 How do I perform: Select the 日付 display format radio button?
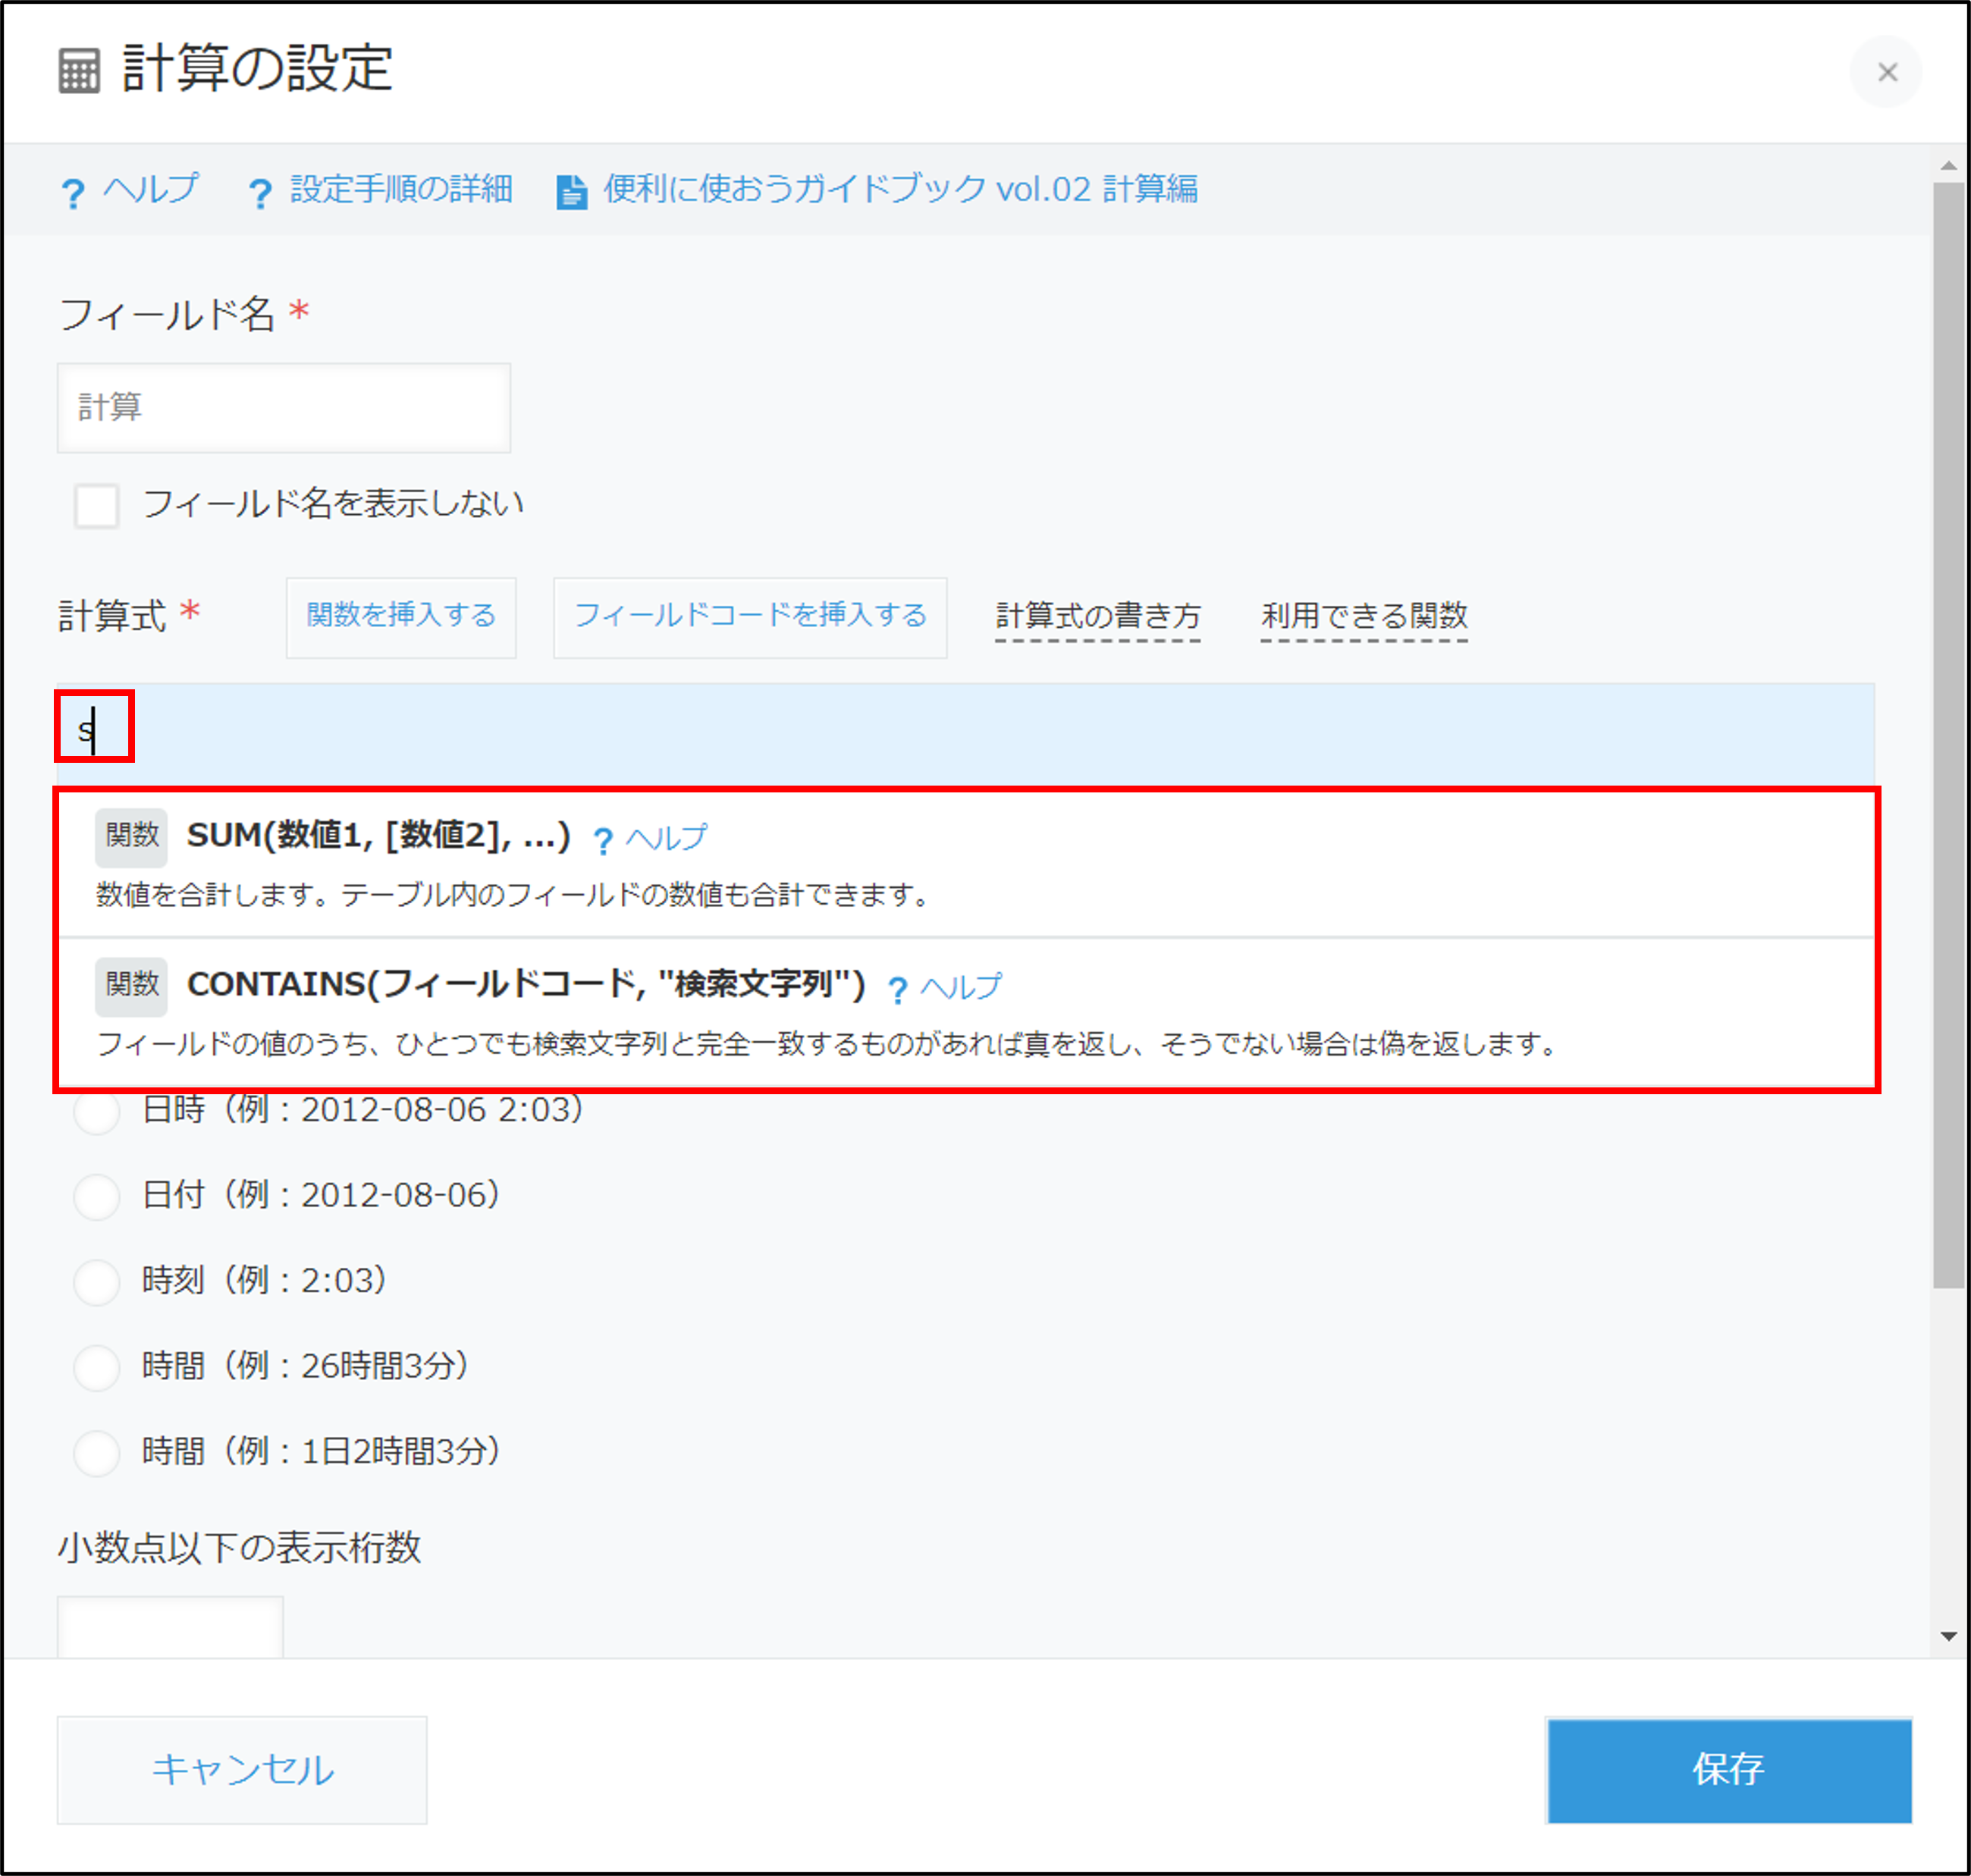tap(97, 1196)
